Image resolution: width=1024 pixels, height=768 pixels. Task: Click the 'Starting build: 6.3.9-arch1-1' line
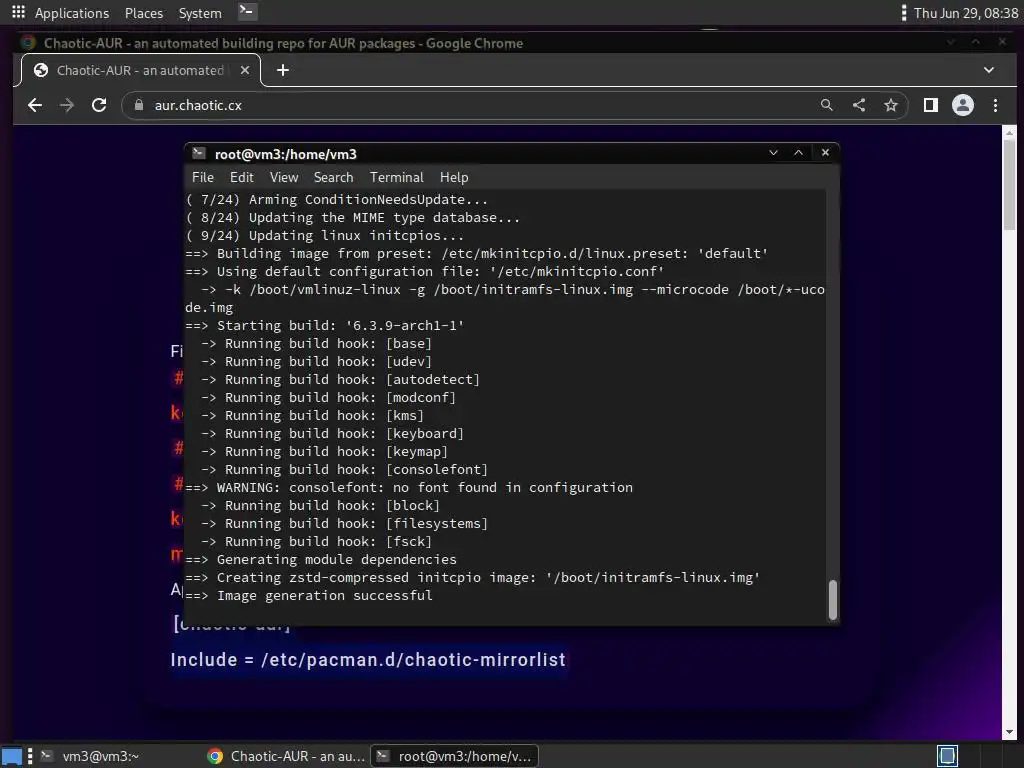[x=325, y=326]
